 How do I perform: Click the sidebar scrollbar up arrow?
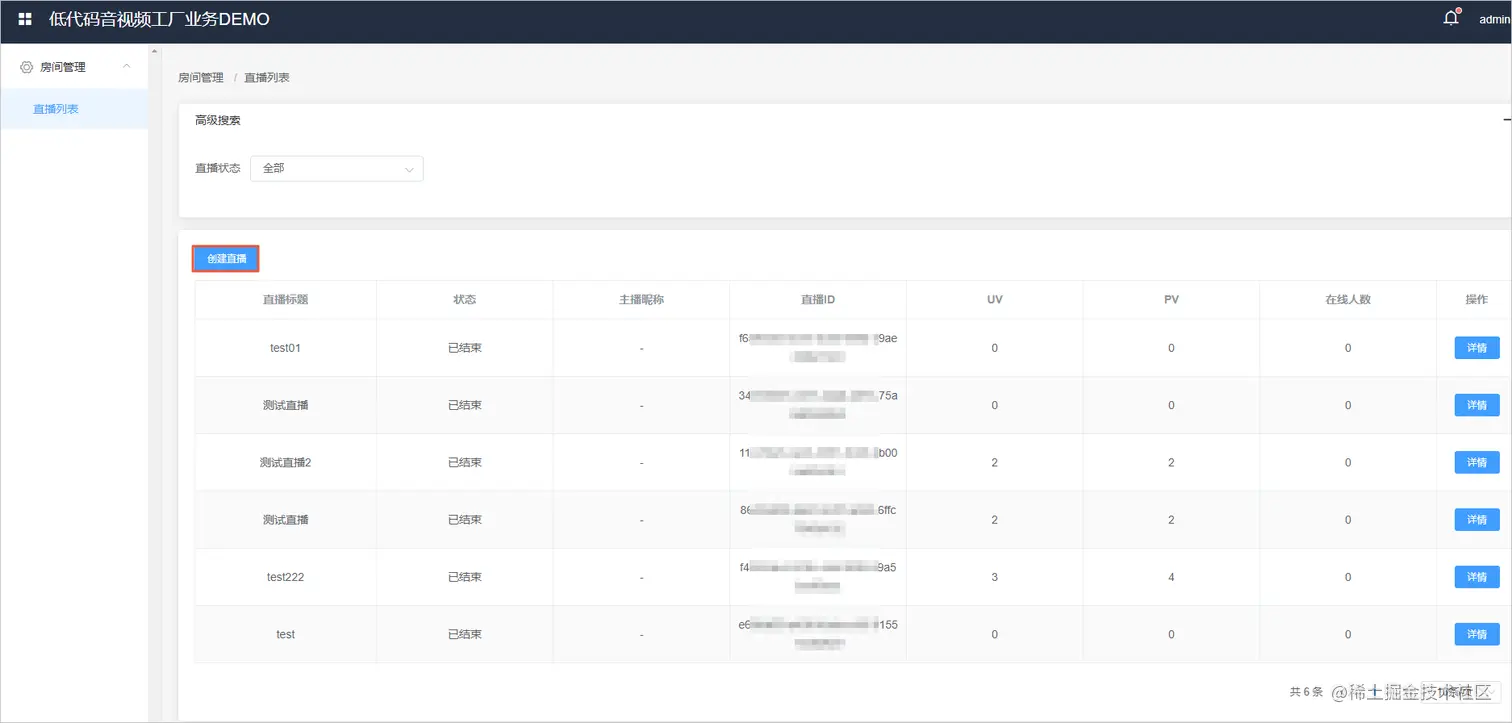154,50
